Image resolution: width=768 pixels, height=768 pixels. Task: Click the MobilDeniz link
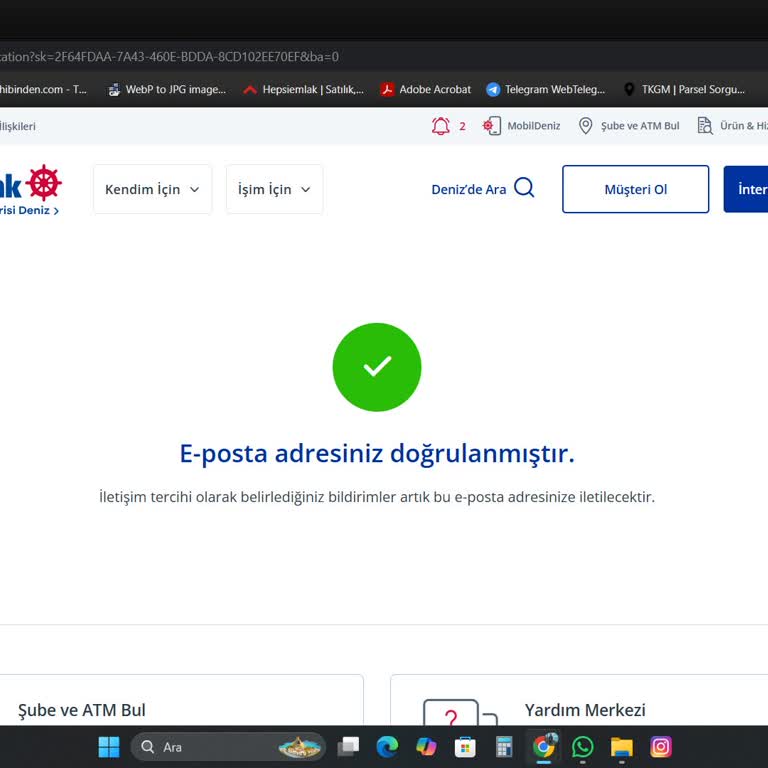(533, 126)
